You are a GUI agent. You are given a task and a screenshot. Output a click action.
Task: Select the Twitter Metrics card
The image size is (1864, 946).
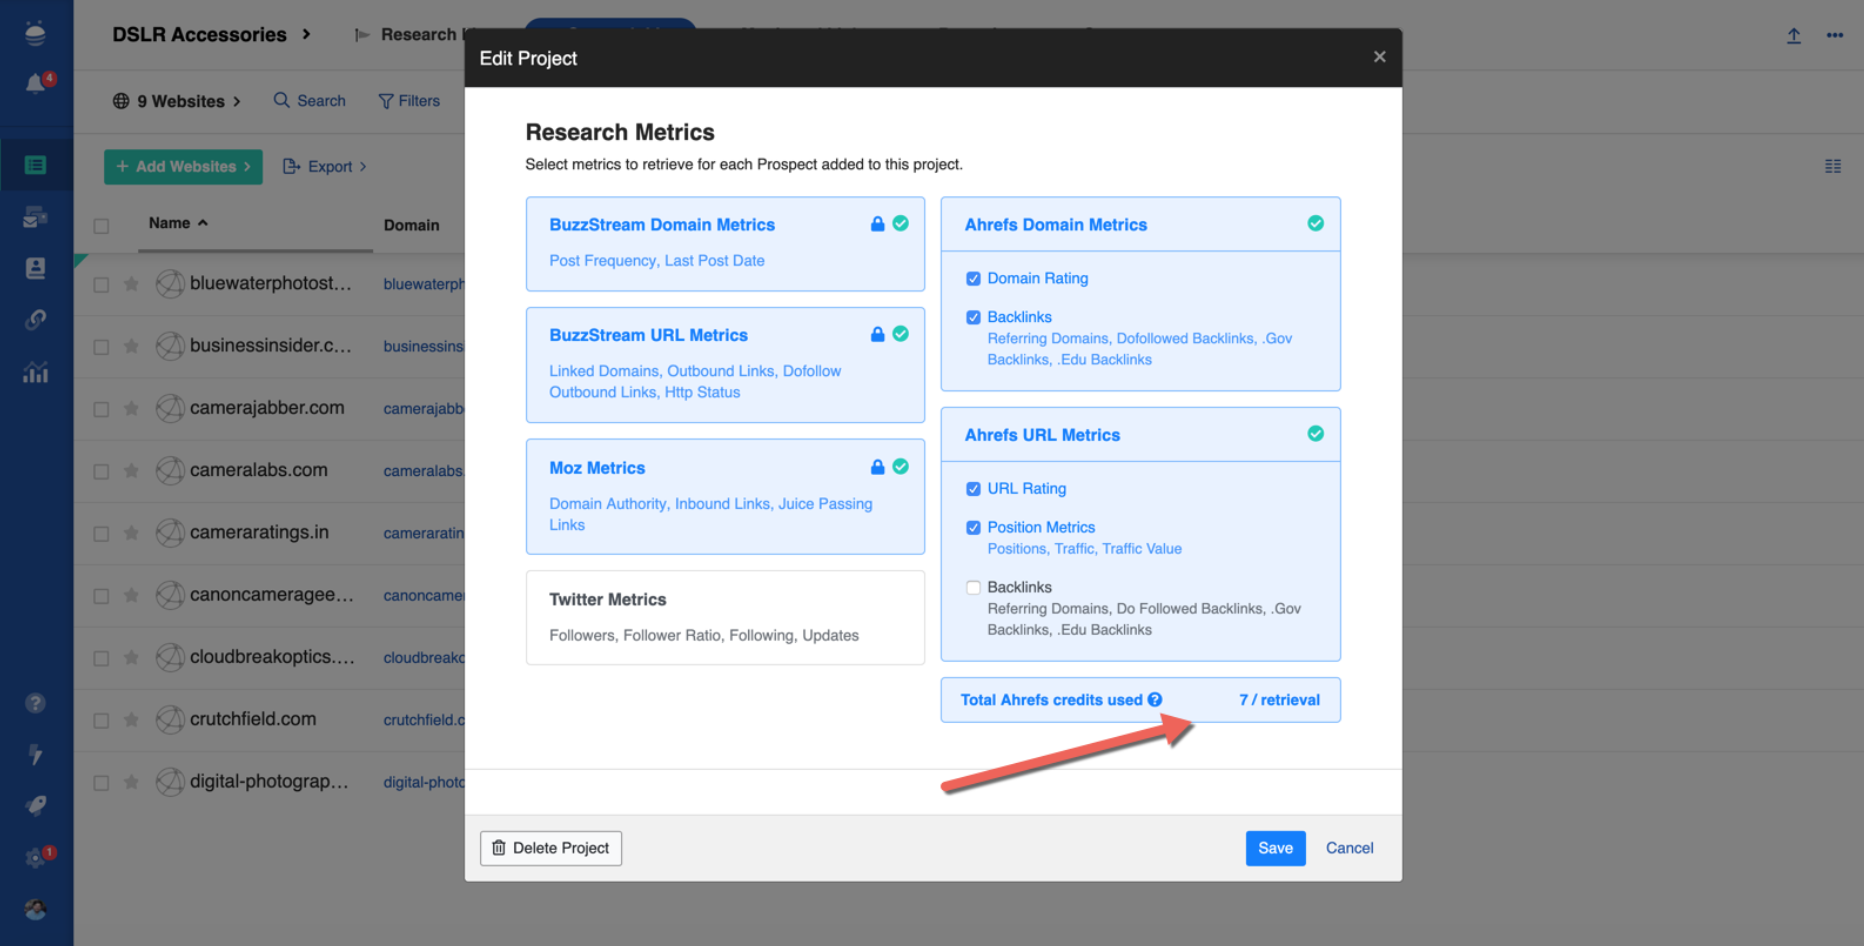(725, 617)
